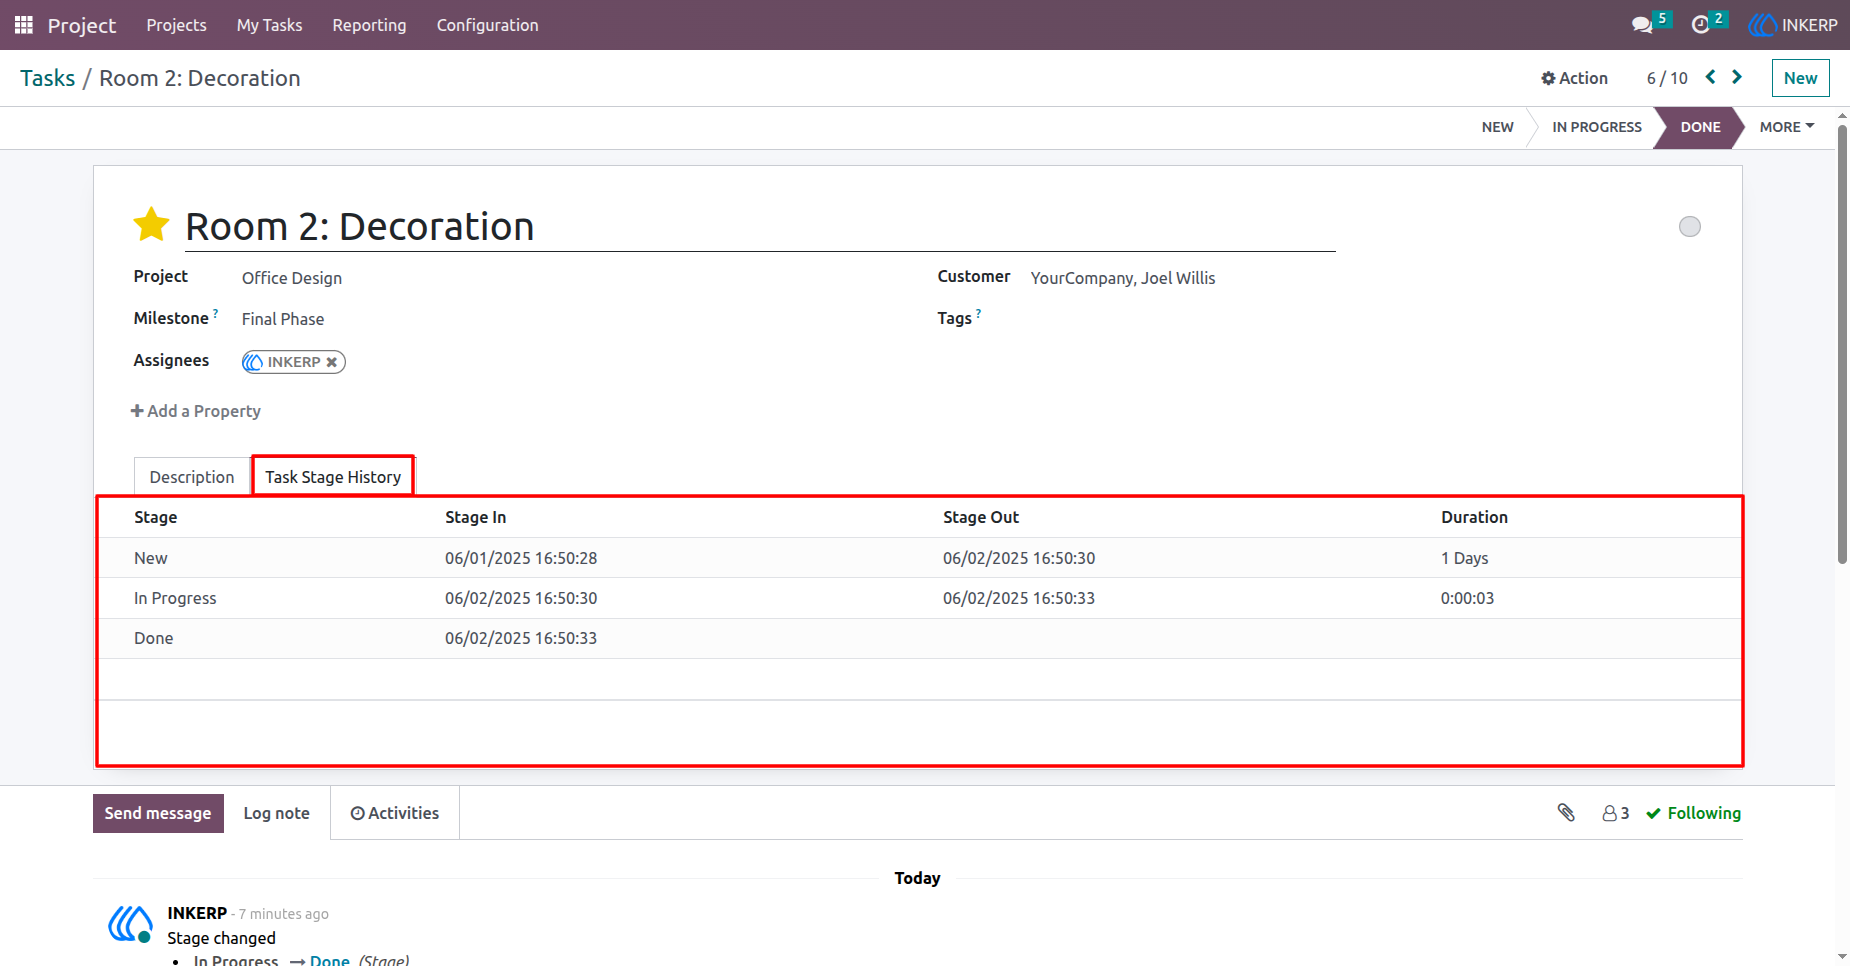Remove the INKERP assignee tag
The height and width of the screenshot is (966, 1850).
[331, 362]
